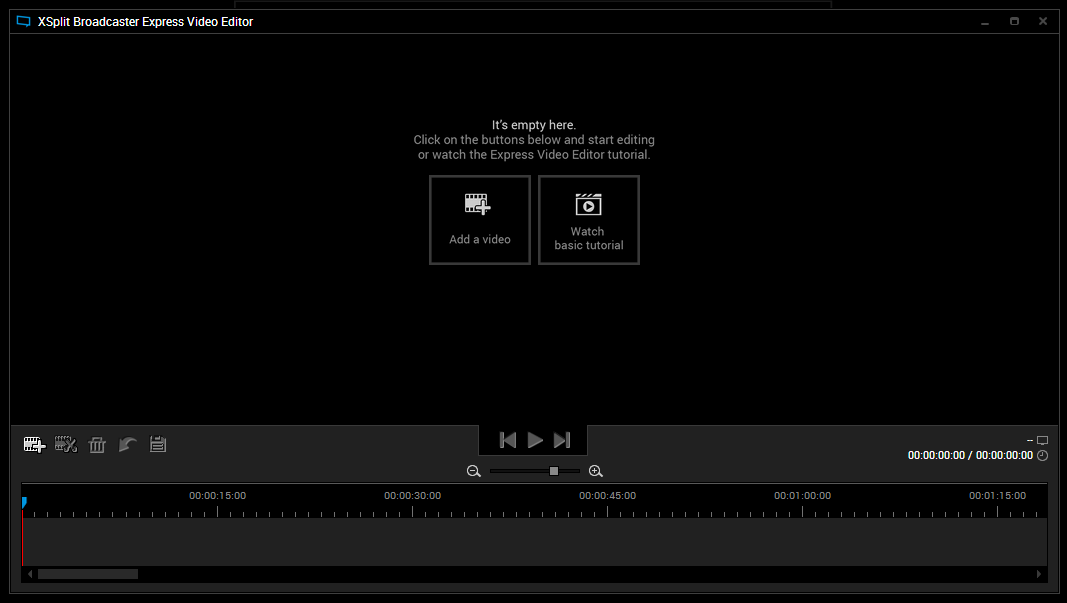Screen dimensions: 1067x603
Task: Open the Watch basic tutorial button
Action: pyautogui.click(x=589, y=220)
